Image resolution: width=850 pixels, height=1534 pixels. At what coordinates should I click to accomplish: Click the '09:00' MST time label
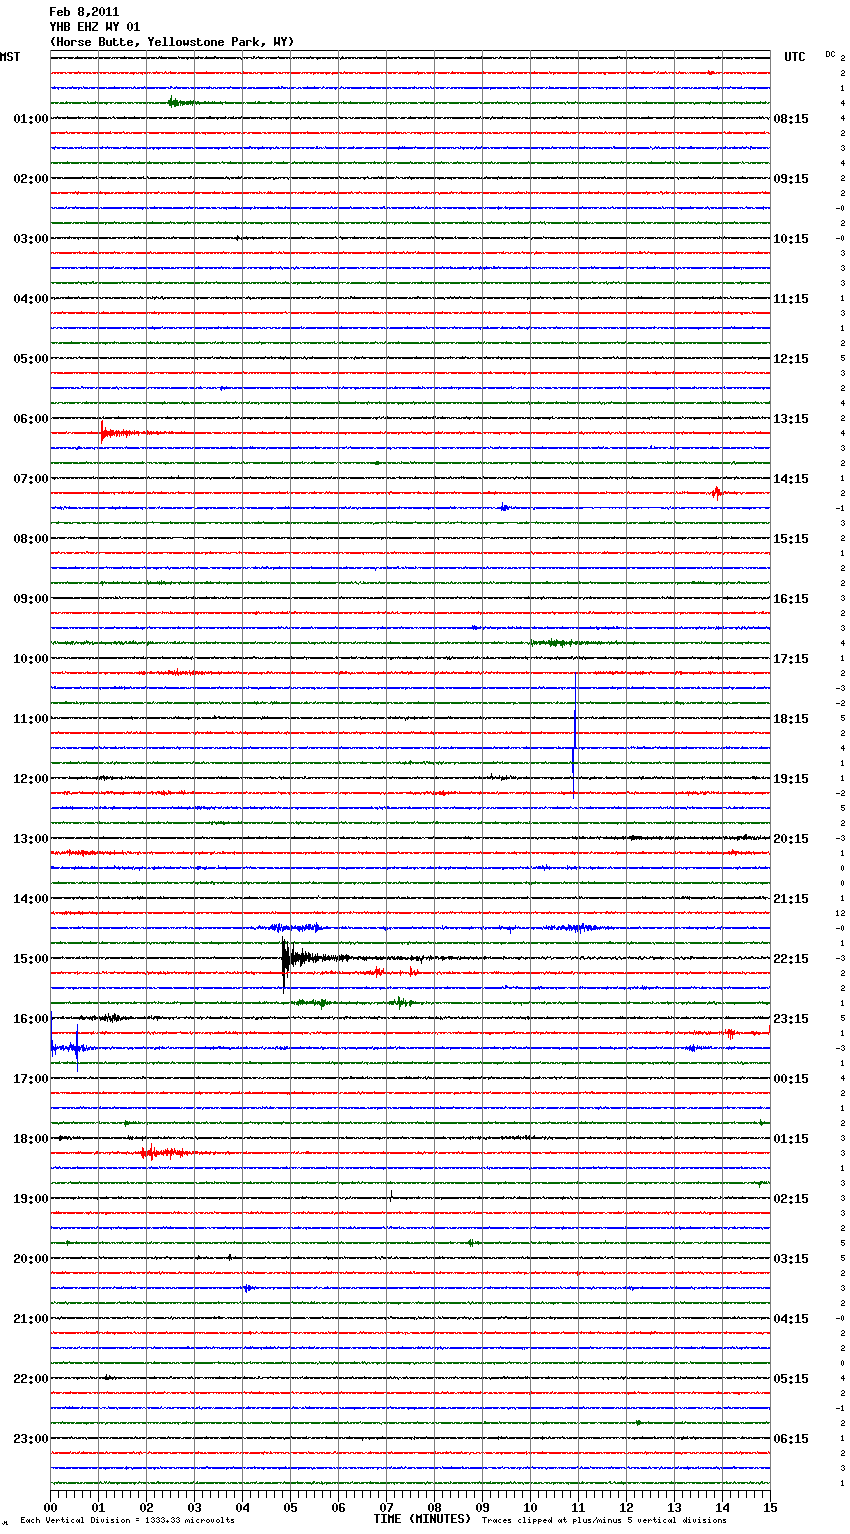point(30,599)
